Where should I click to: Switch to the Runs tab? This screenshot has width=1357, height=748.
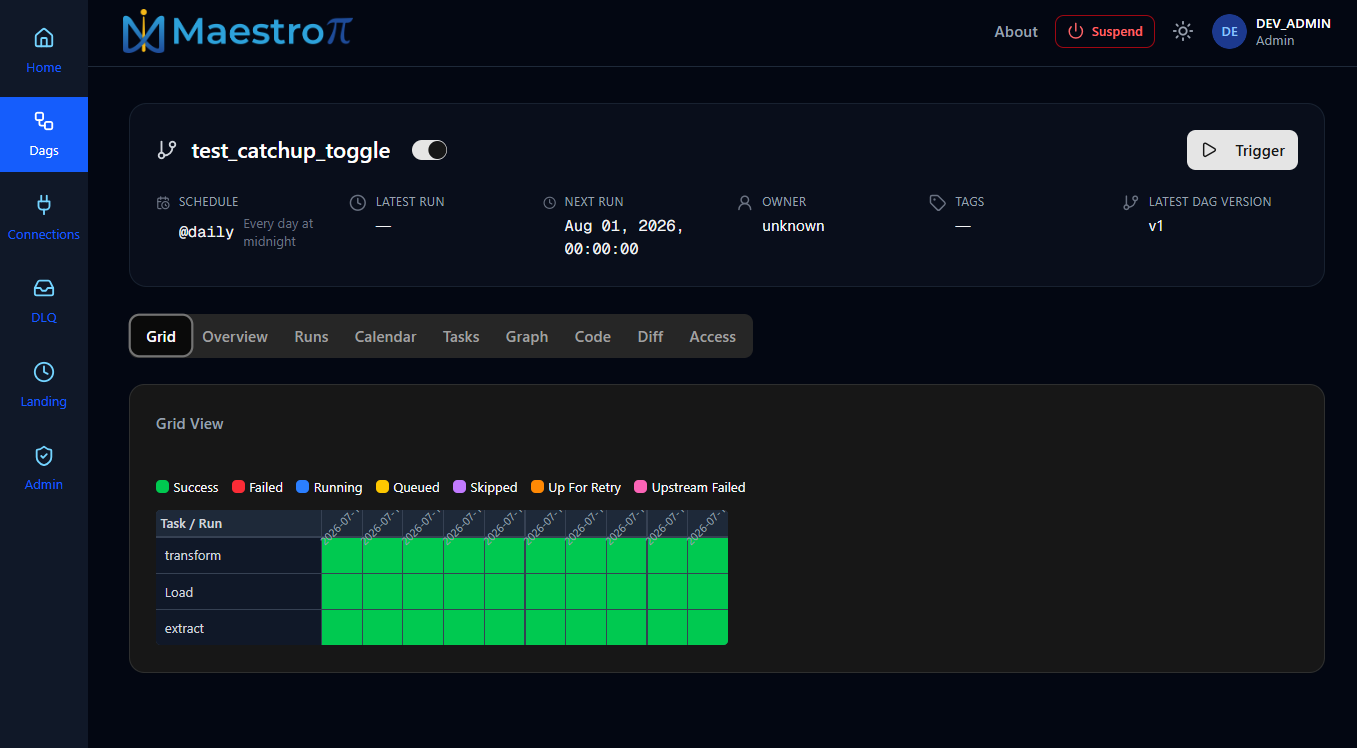pos(311,337)
